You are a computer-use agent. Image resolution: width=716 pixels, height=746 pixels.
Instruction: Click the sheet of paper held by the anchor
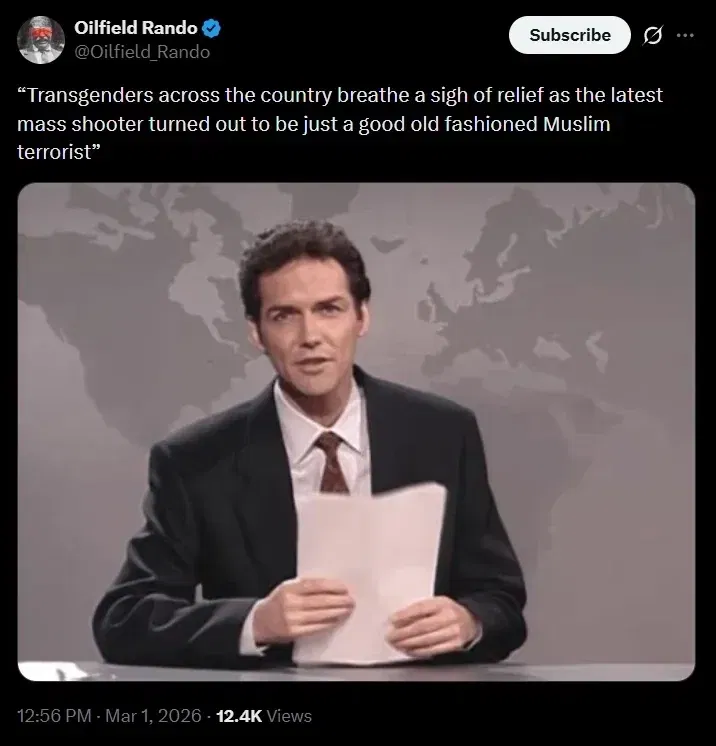pos(369,571)
